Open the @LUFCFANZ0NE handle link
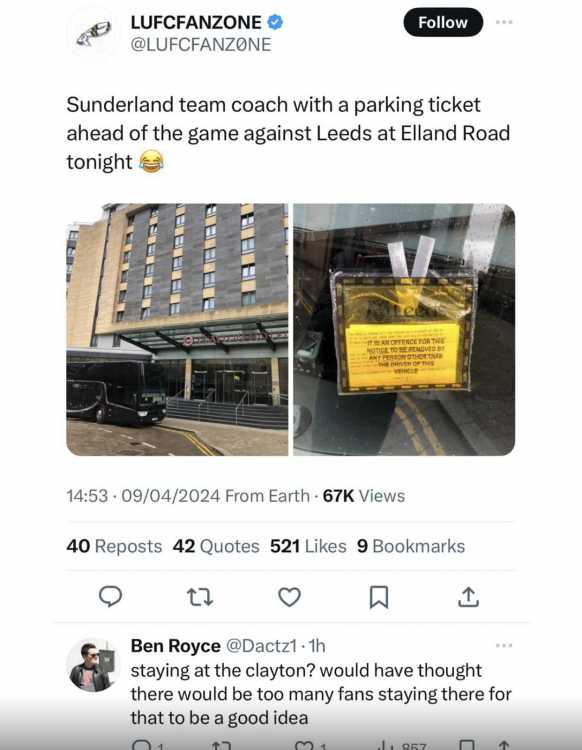 (200, 44)
